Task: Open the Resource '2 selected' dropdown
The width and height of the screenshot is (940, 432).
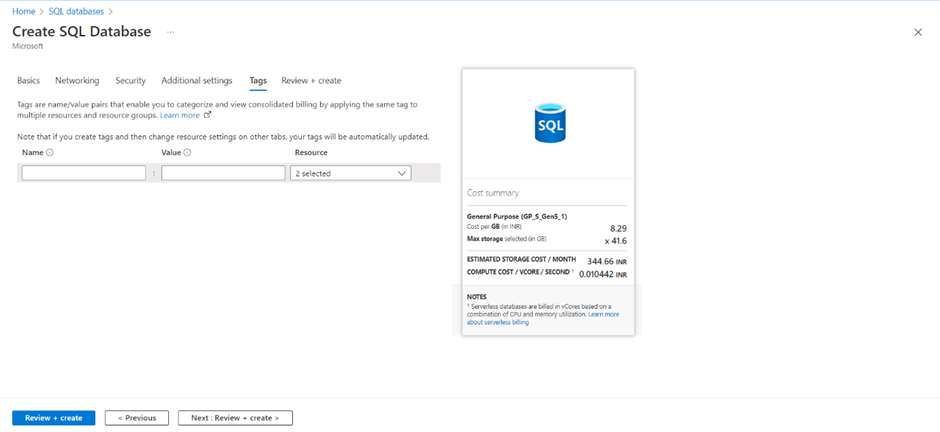Action: click(x=350, y=173)
